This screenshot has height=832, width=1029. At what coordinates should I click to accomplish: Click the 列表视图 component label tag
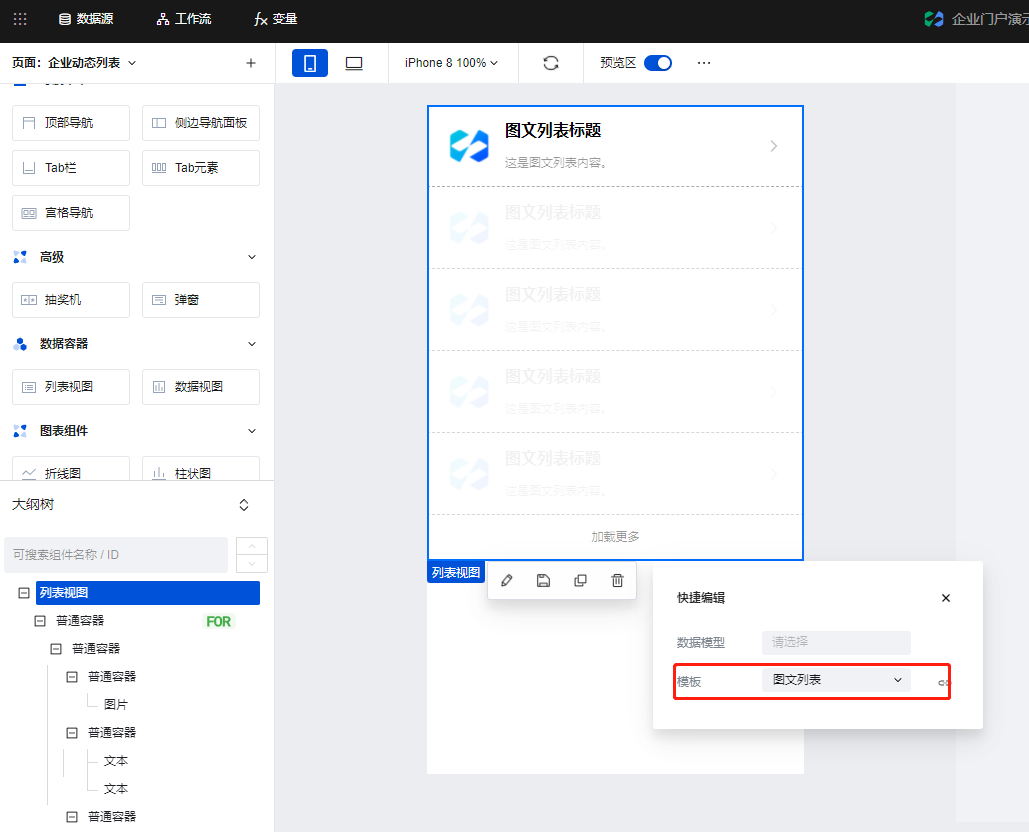coord(455,572)
